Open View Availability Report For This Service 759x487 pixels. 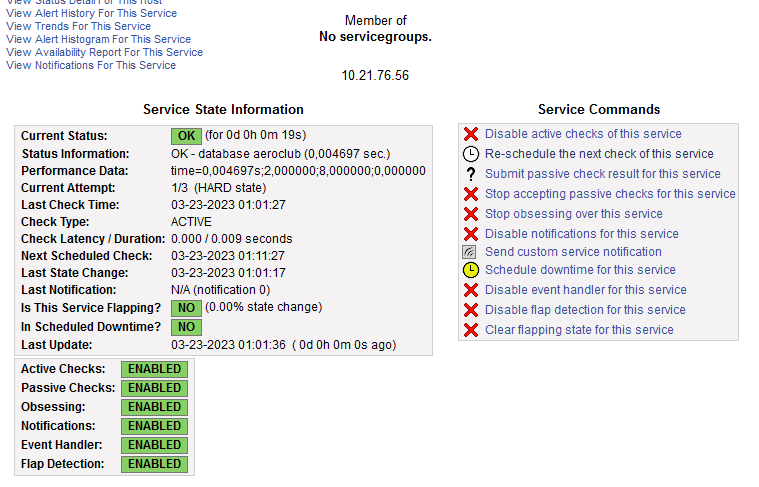point(104,53)
